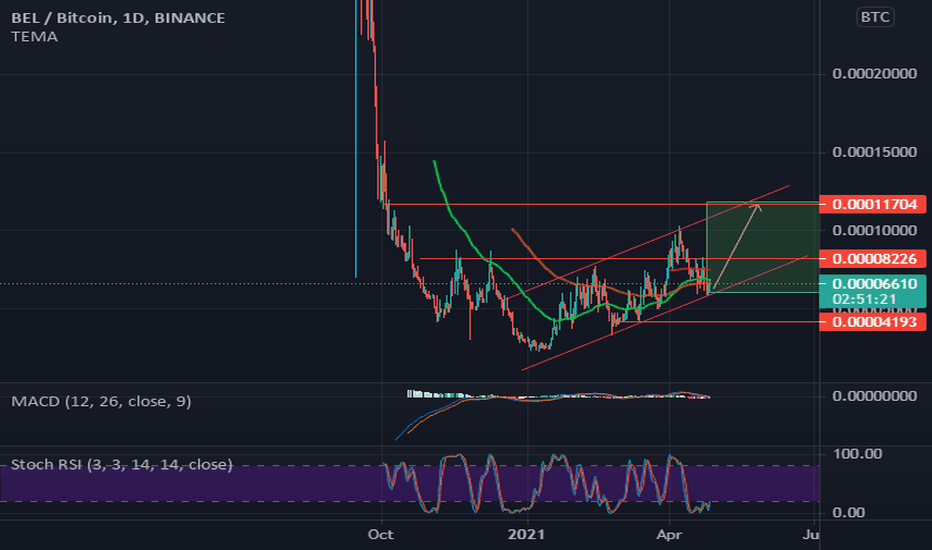Click the BTC currency button
932x550 pixels.
tap(875, 17)
